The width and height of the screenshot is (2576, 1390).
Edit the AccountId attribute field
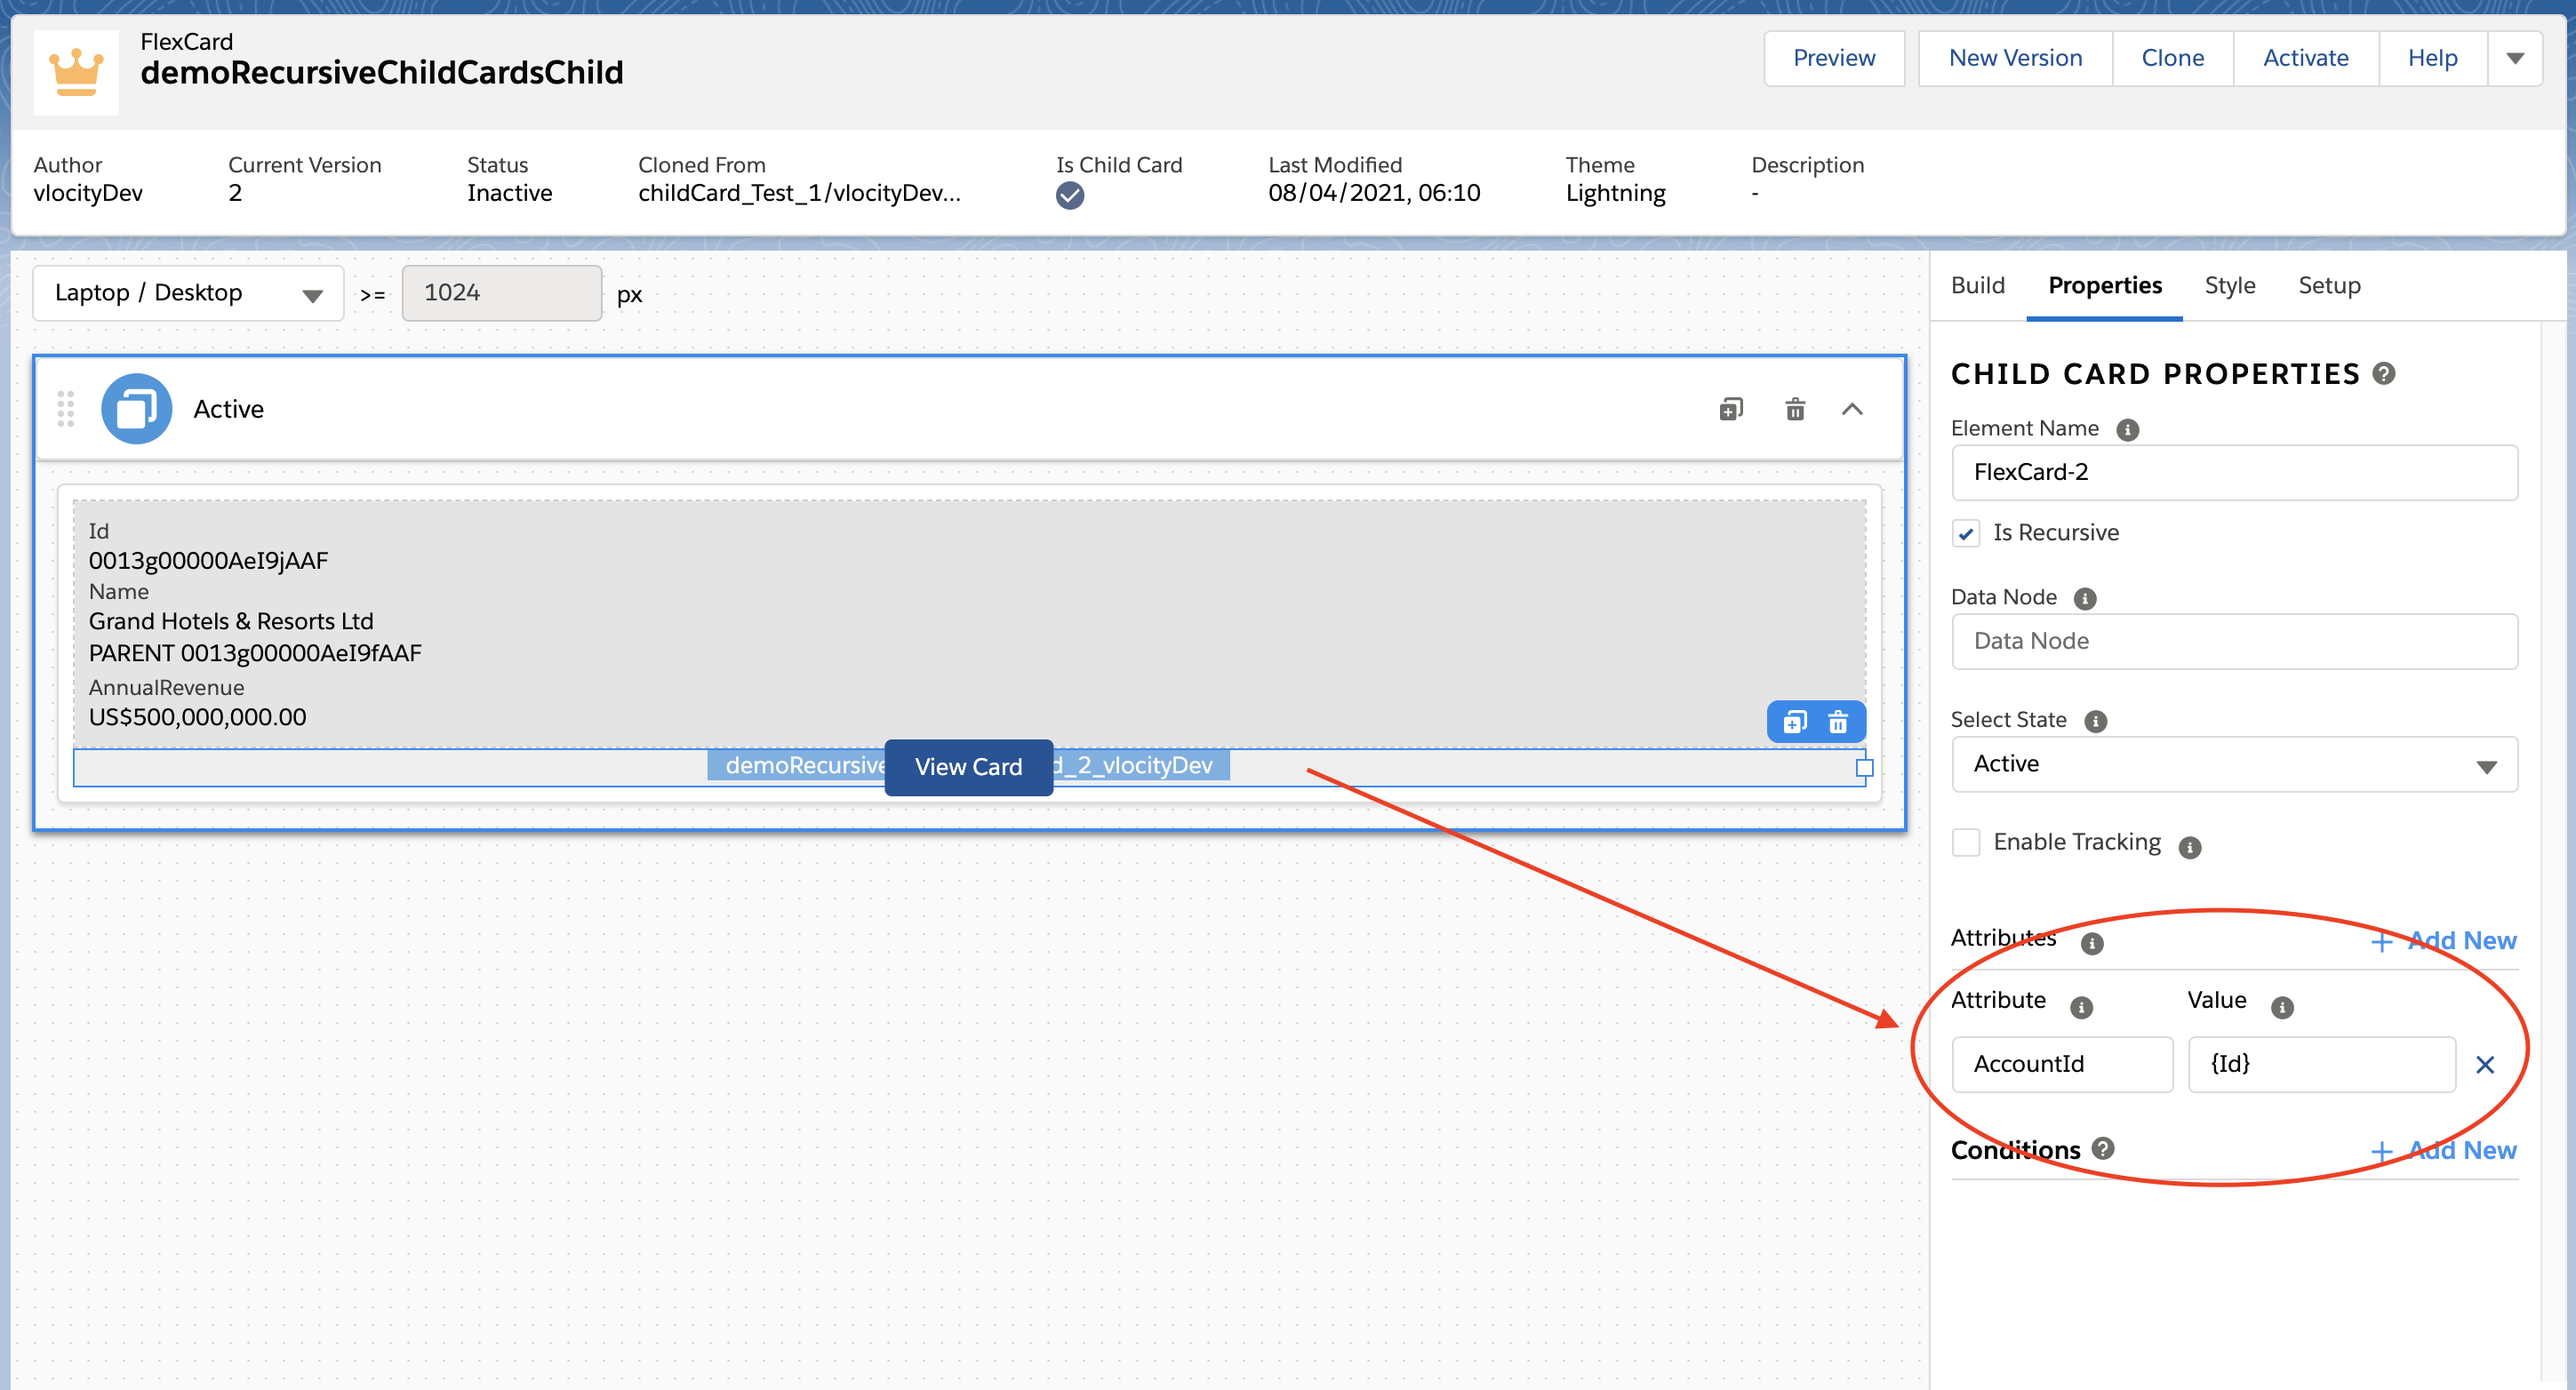[x=2062, y=1065]
